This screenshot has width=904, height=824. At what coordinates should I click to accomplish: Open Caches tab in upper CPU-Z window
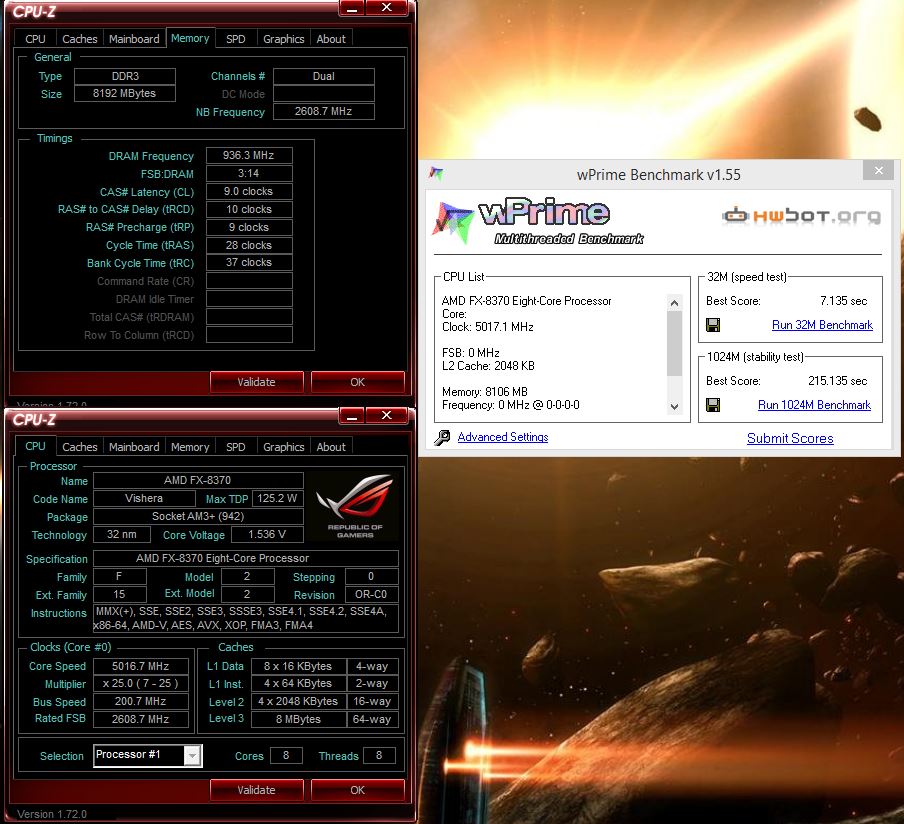80,39
